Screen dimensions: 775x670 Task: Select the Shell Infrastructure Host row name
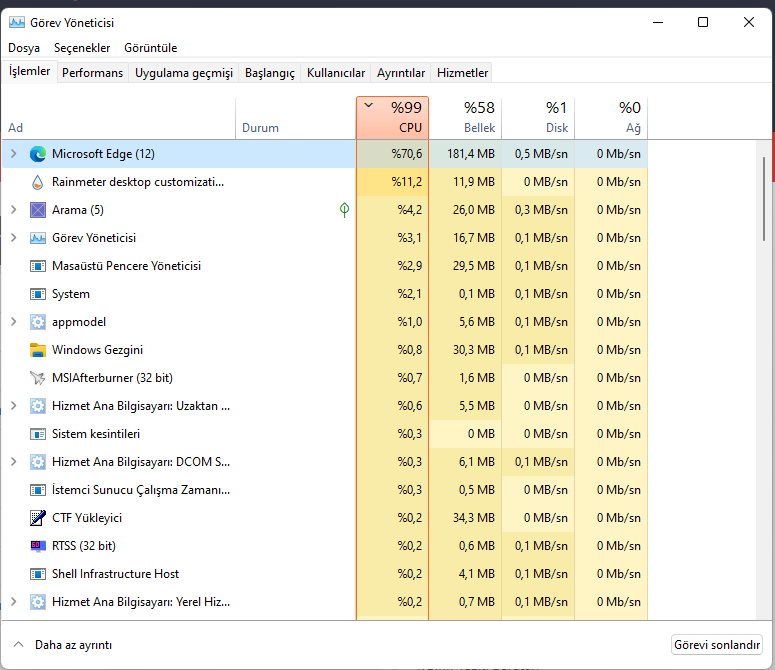pyautogui.click(x=115, y=574)
